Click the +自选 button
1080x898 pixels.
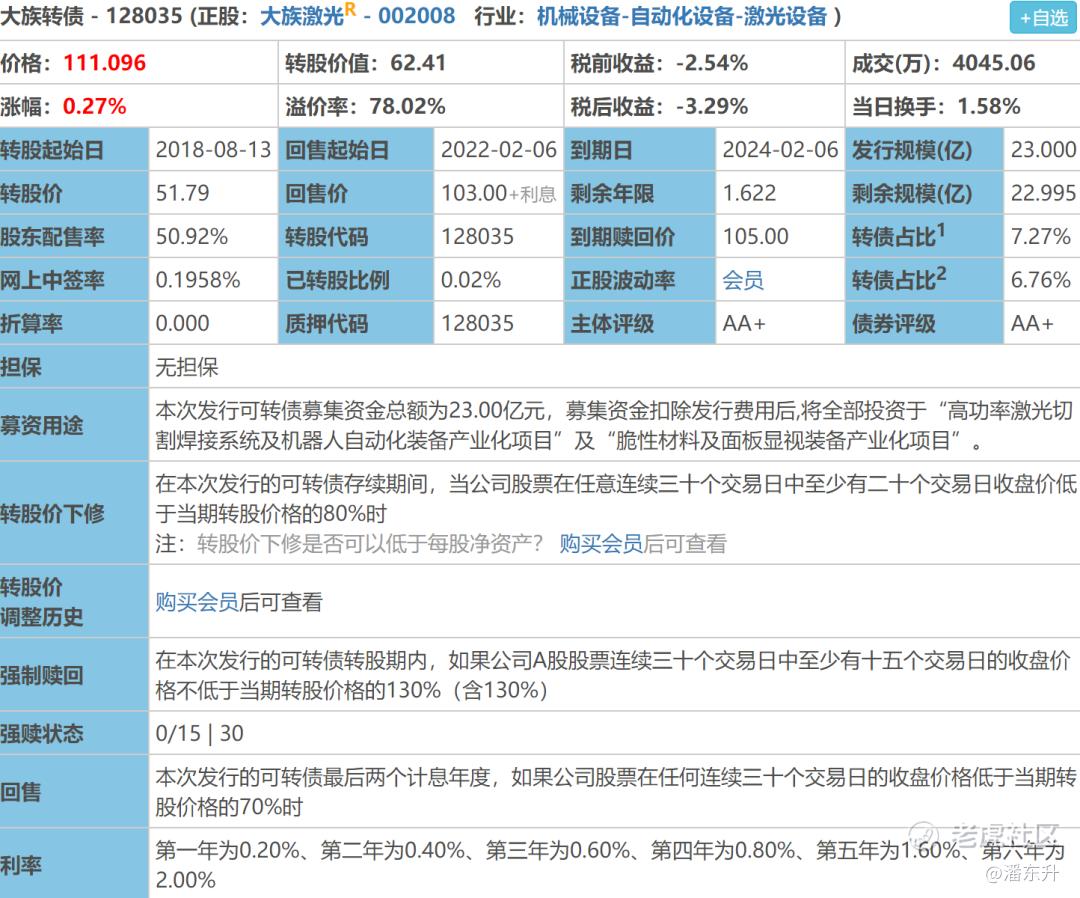tap(1043, 18)
